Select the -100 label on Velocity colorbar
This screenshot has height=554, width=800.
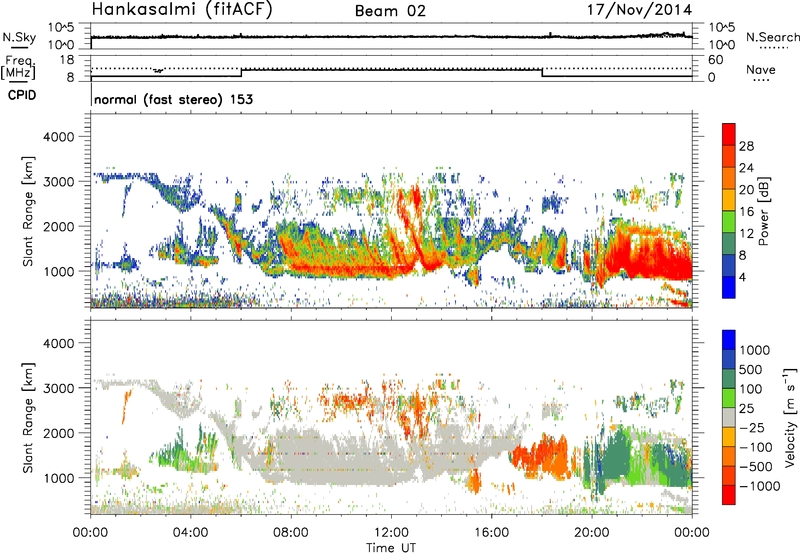click(756, 447)
